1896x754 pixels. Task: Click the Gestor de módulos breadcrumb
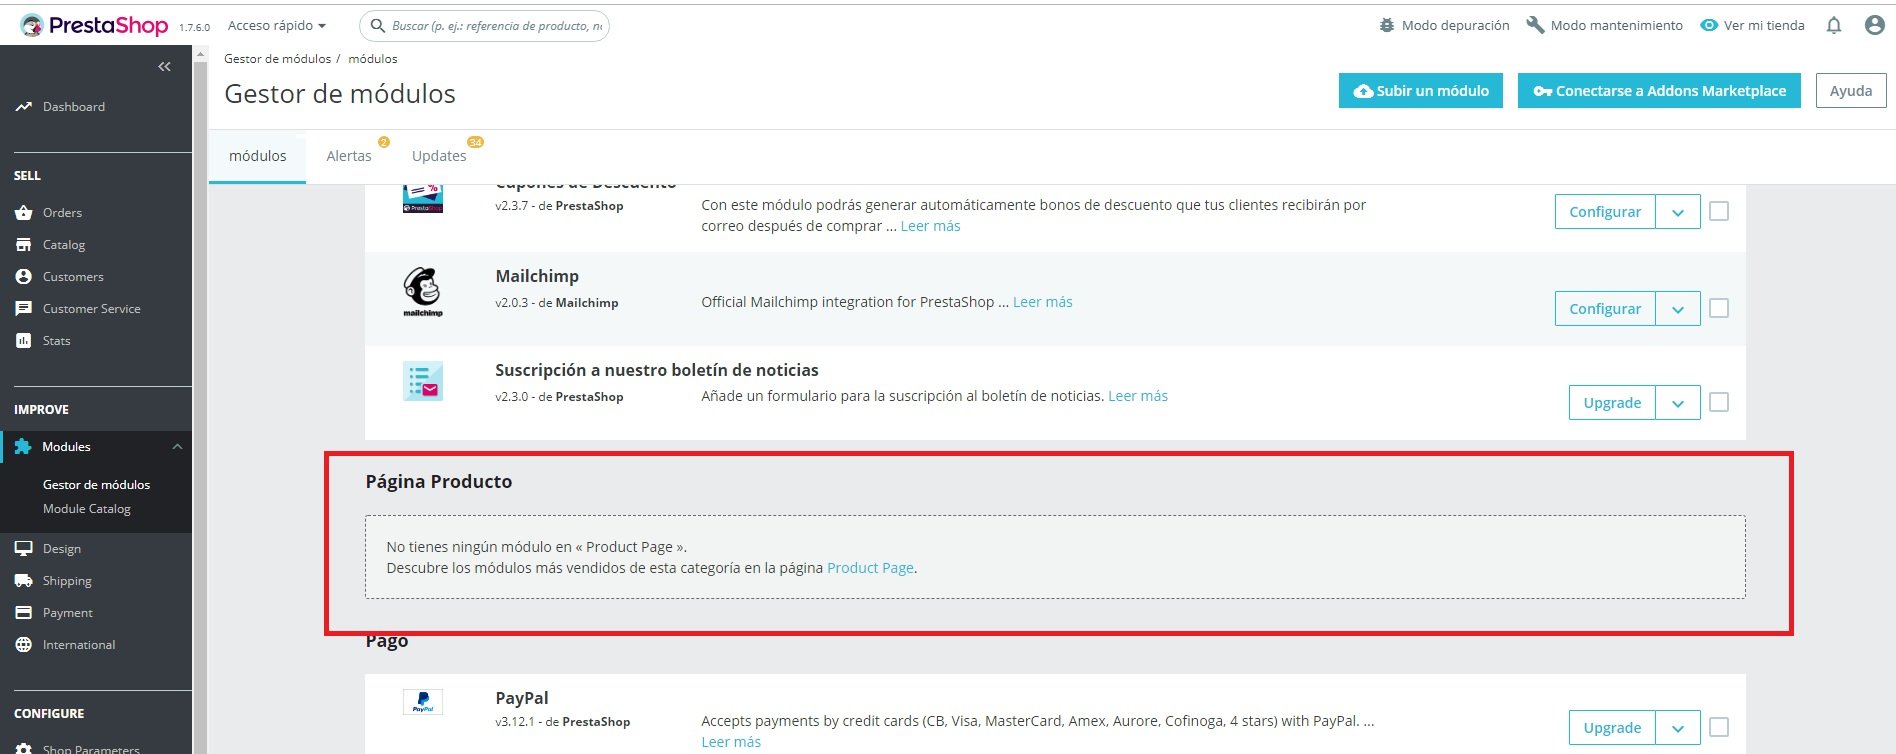(x=277, y=59)
